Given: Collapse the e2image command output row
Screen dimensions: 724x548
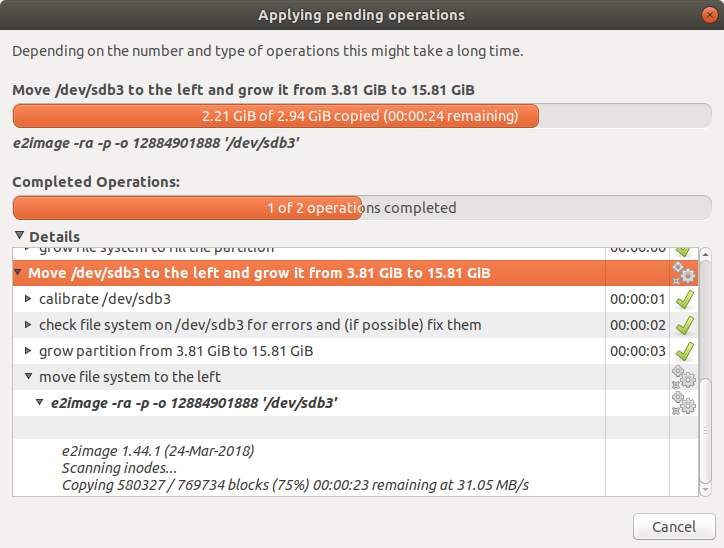Looking at the screenshot, I should pyautogui.click(x=40, y=403).
